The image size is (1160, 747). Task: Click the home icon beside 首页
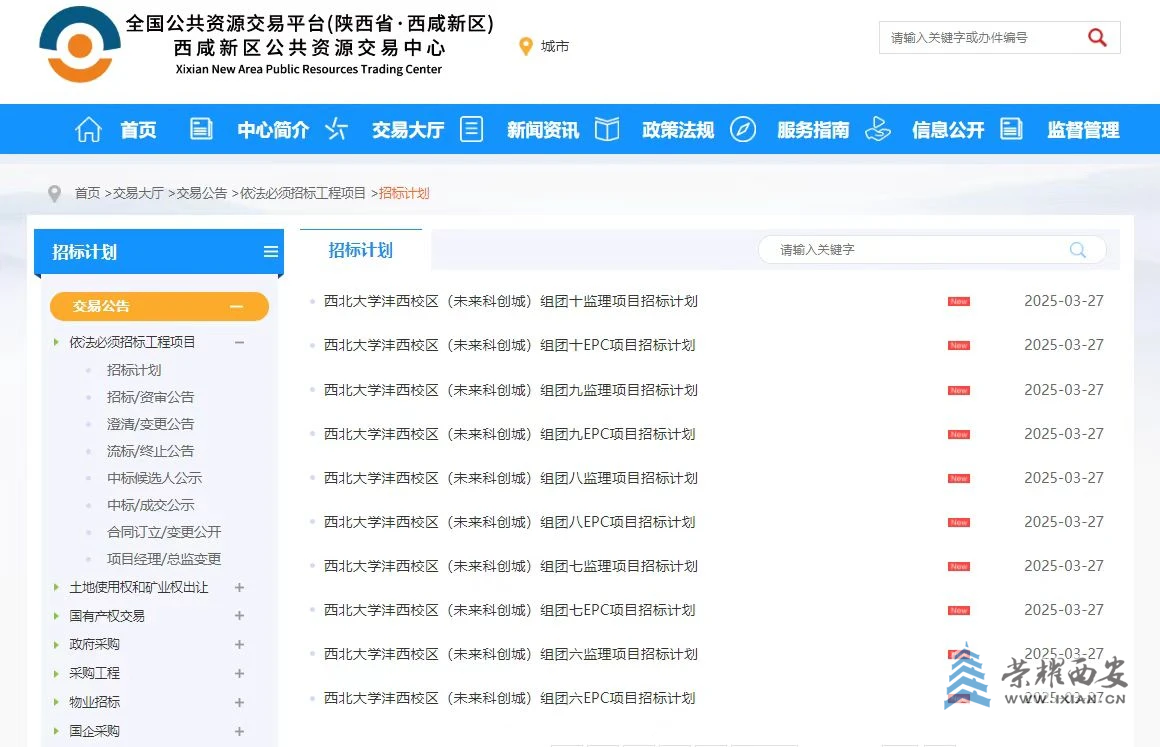coord(88,129)
